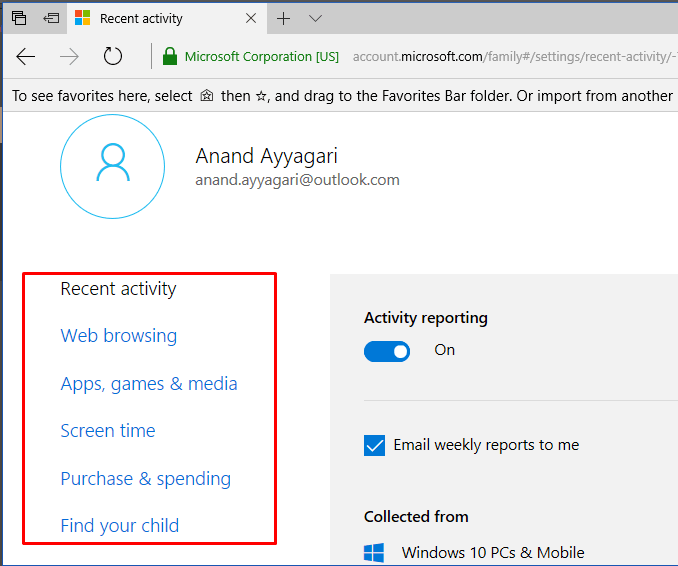Open a new tab with plus icon

pyautogui.click(x=283, y=19)
